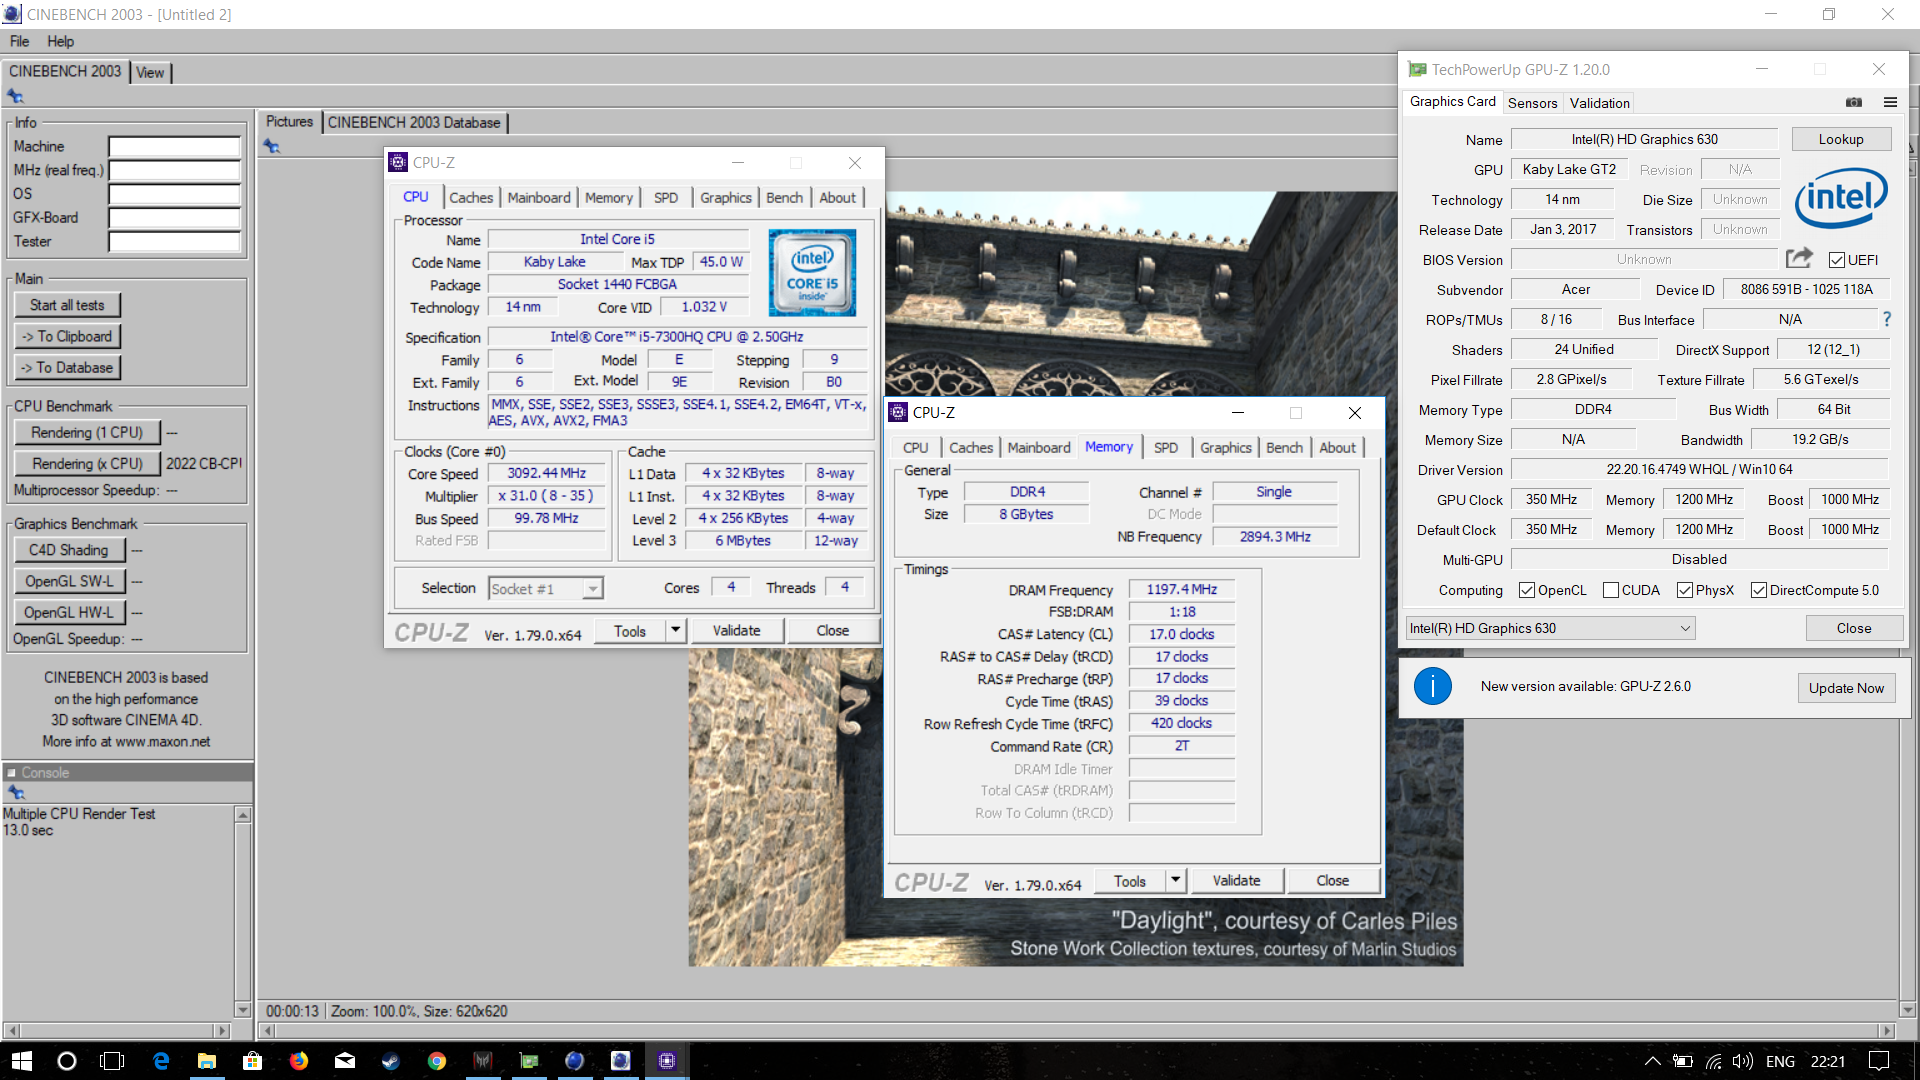Open Mainboard tab in the CPU tab window

(x=539, y=197)
